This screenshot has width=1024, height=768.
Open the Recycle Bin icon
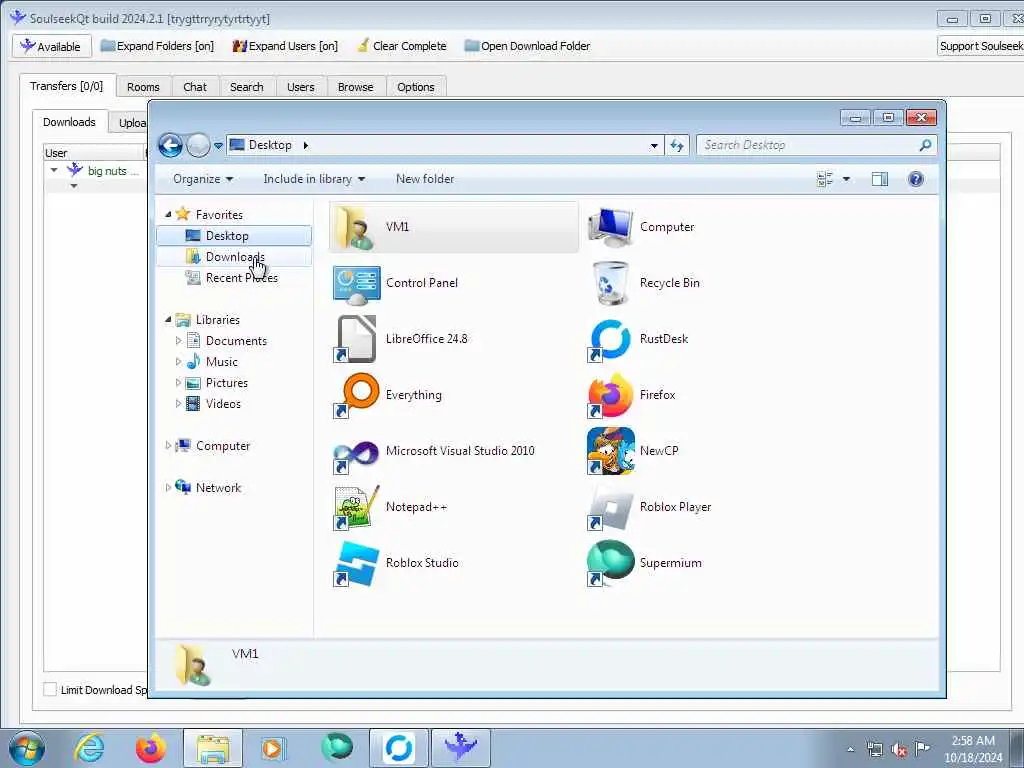tap(611, 283)
